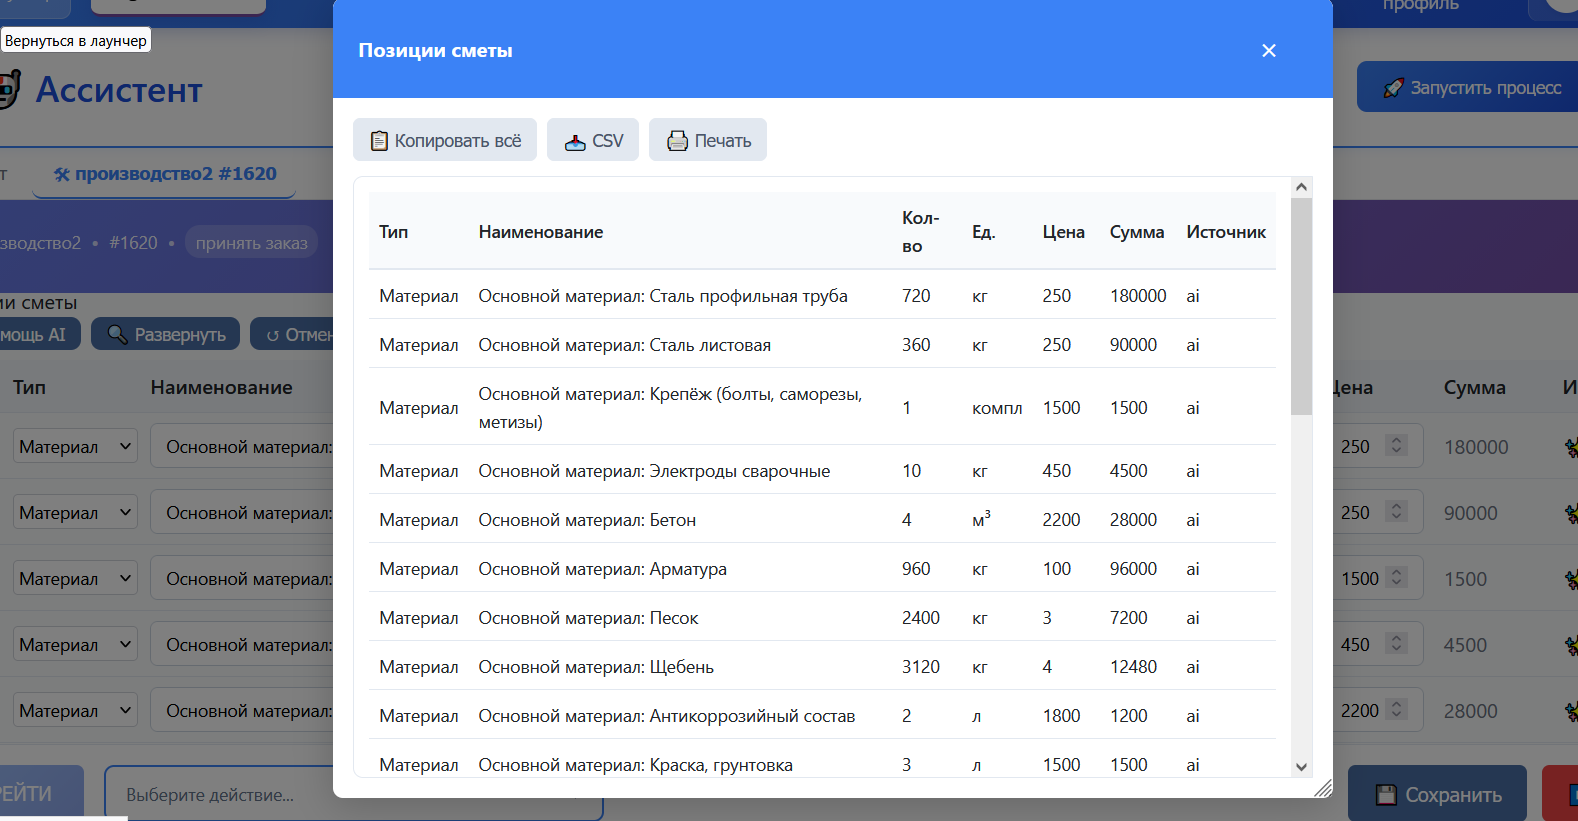Adjust the price stepper of 180000 row
Image resolution: width=1578 pixels, height=821 pixels.
click(x=1397, y=446)
